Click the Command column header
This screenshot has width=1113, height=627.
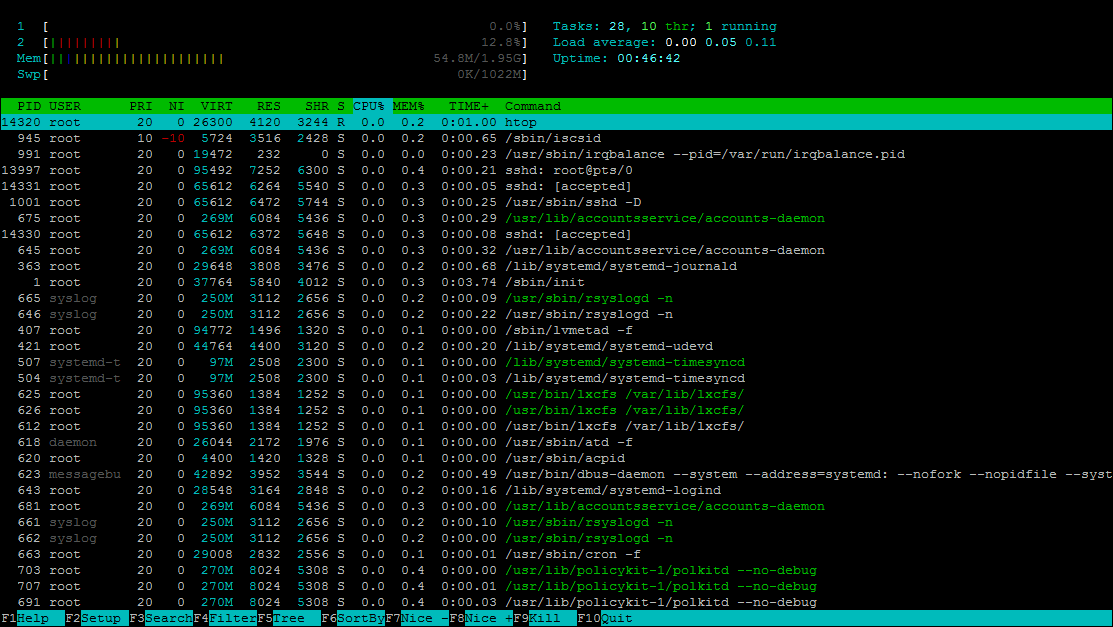tap(532, 106)
